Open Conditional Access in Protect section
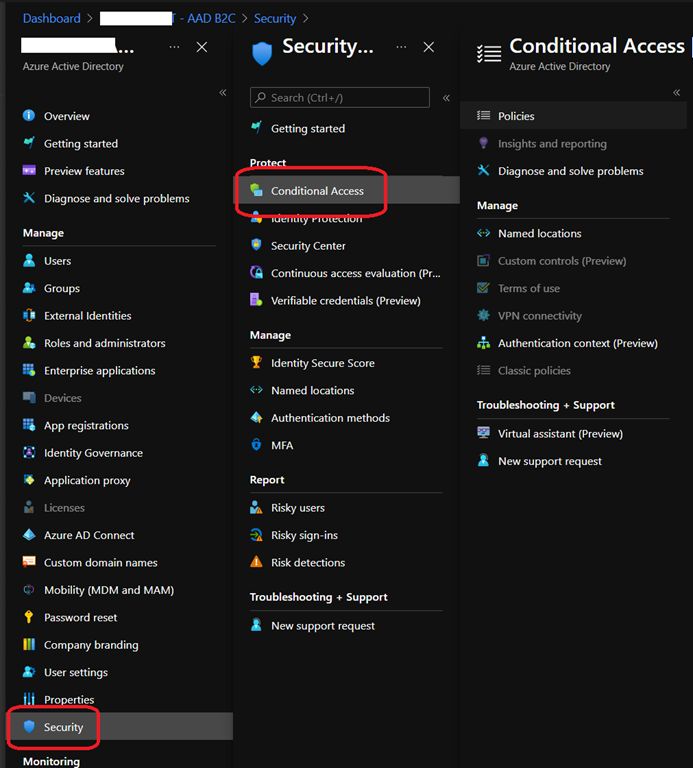The image size is (693, 768). 317,191
